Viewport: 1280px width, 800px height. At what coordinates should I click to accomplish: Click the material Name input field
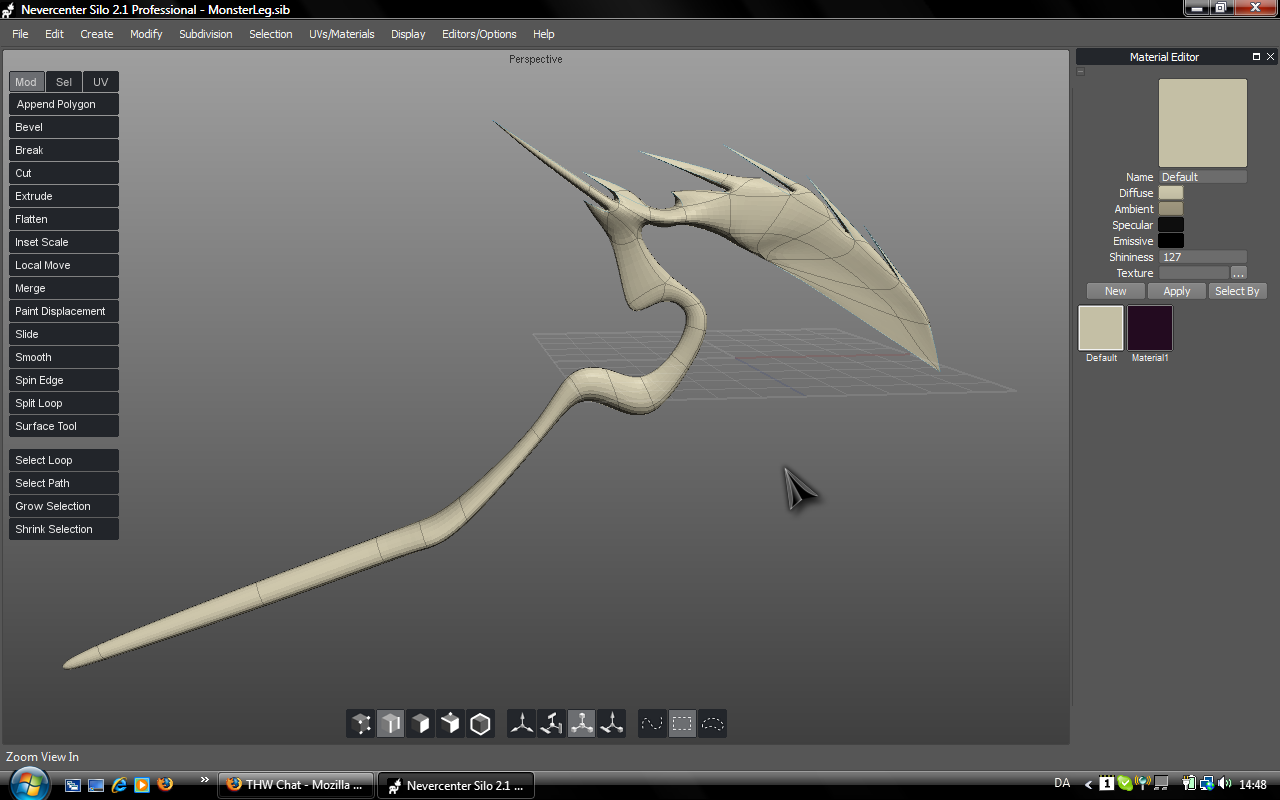(1203, 177)
